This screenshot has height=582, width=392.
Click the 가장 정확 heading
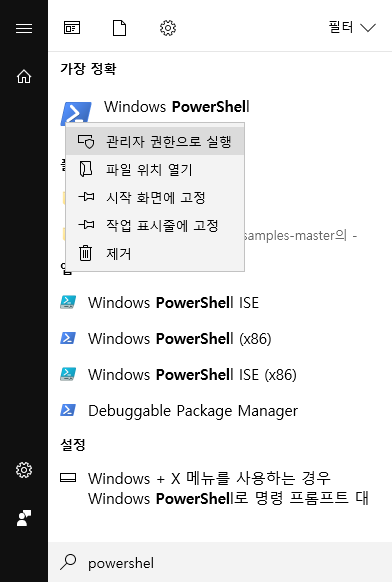click(x=88, y=69)
